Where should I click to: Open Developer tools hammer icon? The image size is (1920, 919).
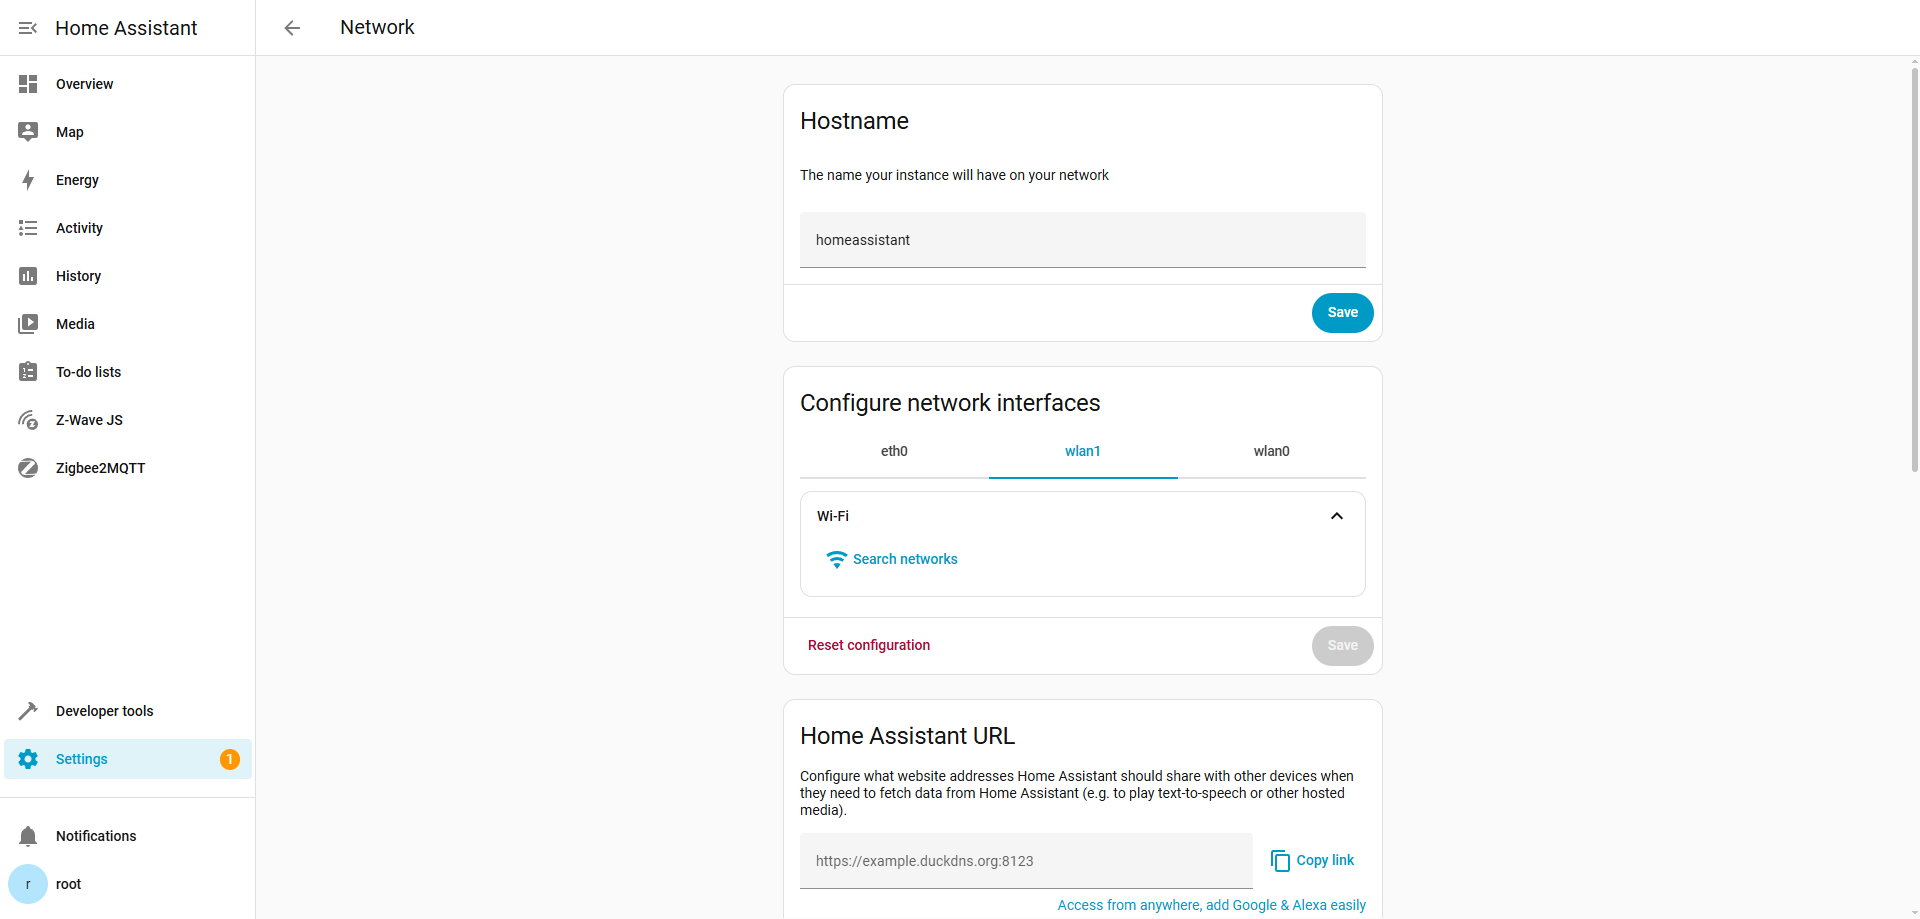[28, 711]
